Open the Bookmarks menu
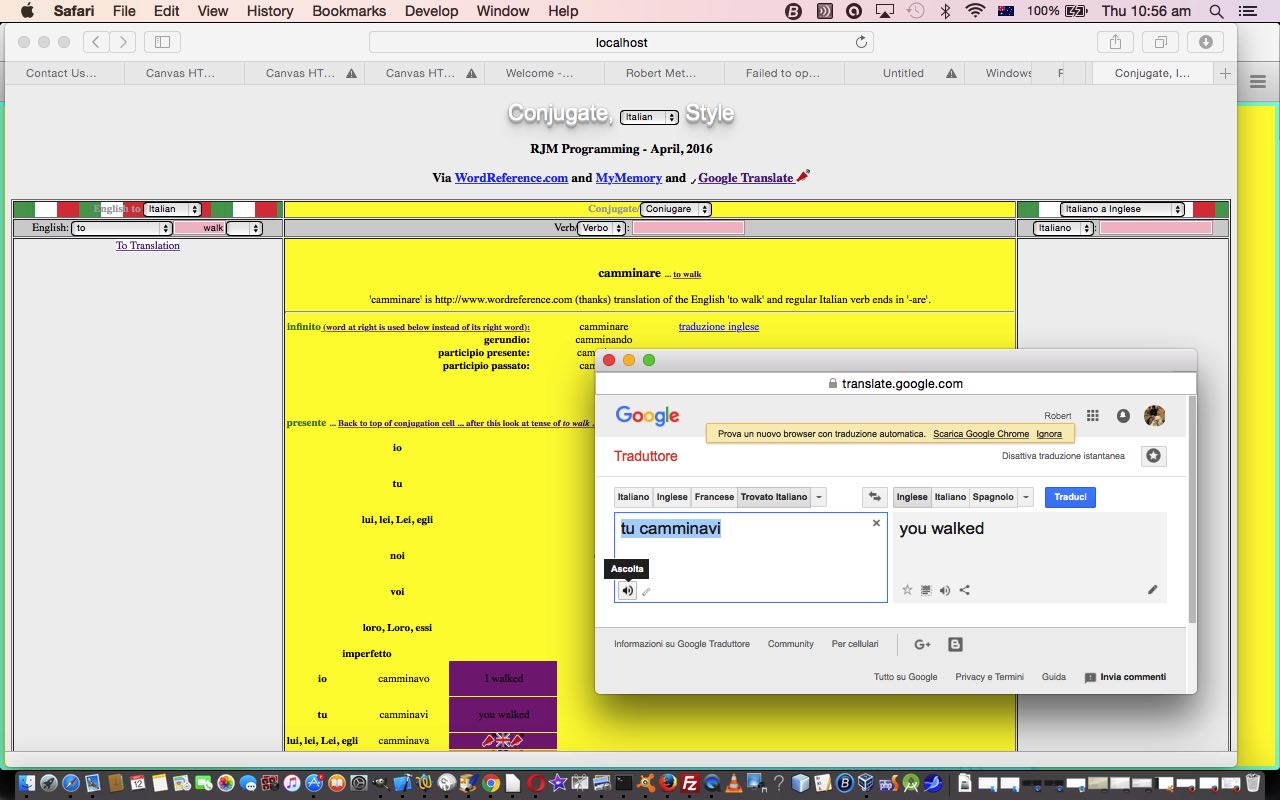 pos(349,11)
